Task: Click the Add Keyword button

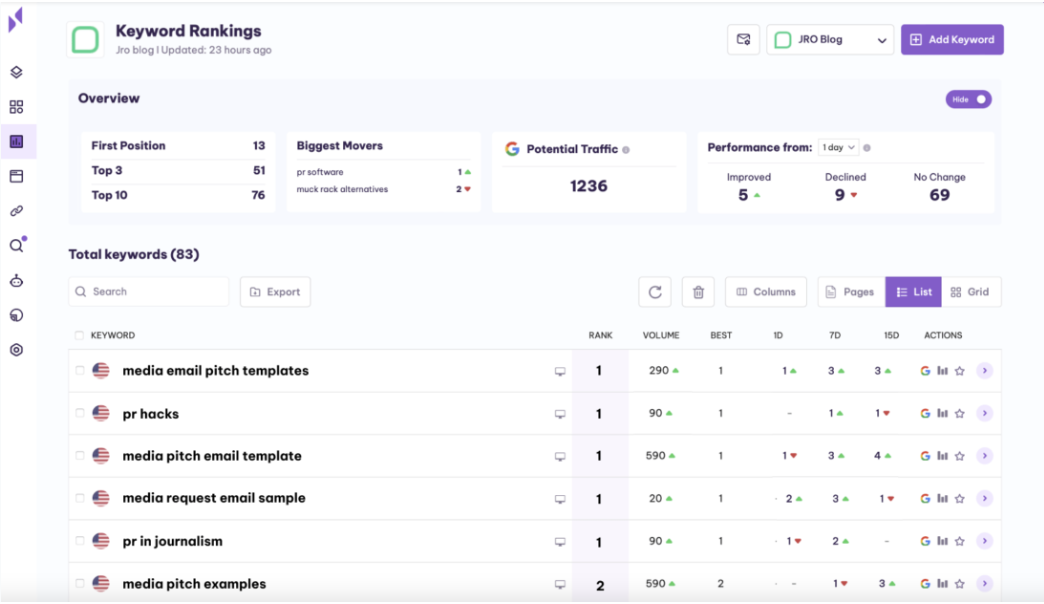Action: (952, 39)
